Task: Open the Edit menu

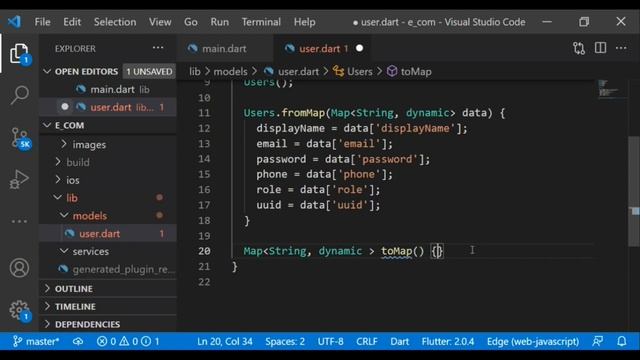Action: tap(72, 22)
